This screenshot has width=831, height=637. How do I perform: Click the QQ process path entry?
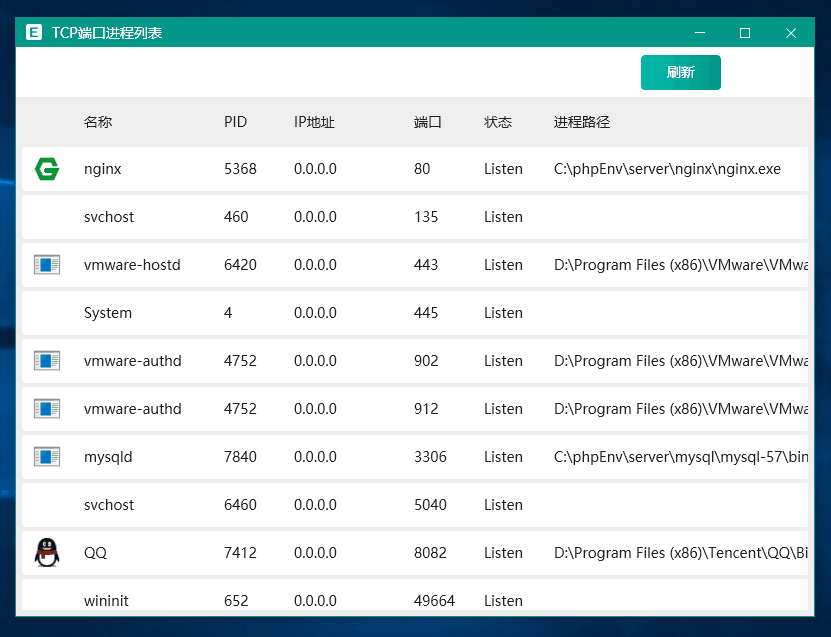(680, 553)
